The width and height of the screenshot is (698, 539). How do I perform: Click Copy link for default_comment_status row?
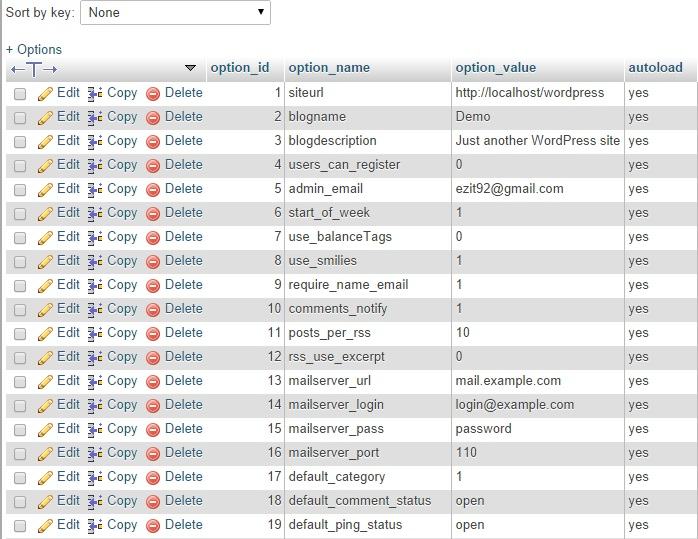tap(122, 501)
